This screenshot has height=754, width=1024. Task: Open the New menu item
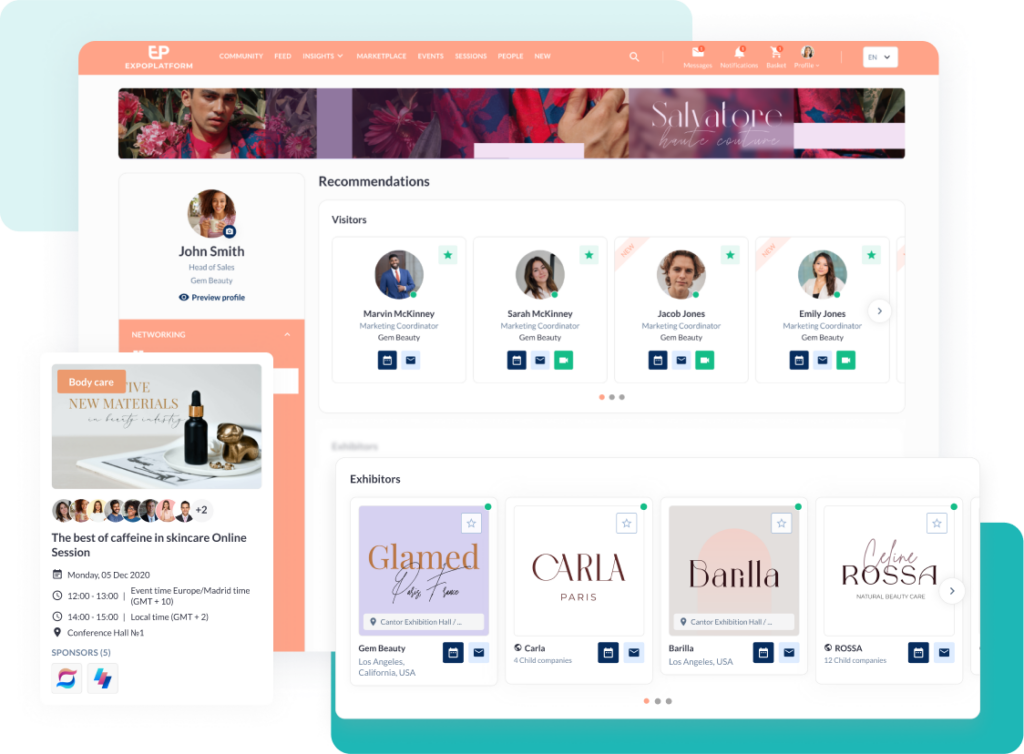[543, 56]
